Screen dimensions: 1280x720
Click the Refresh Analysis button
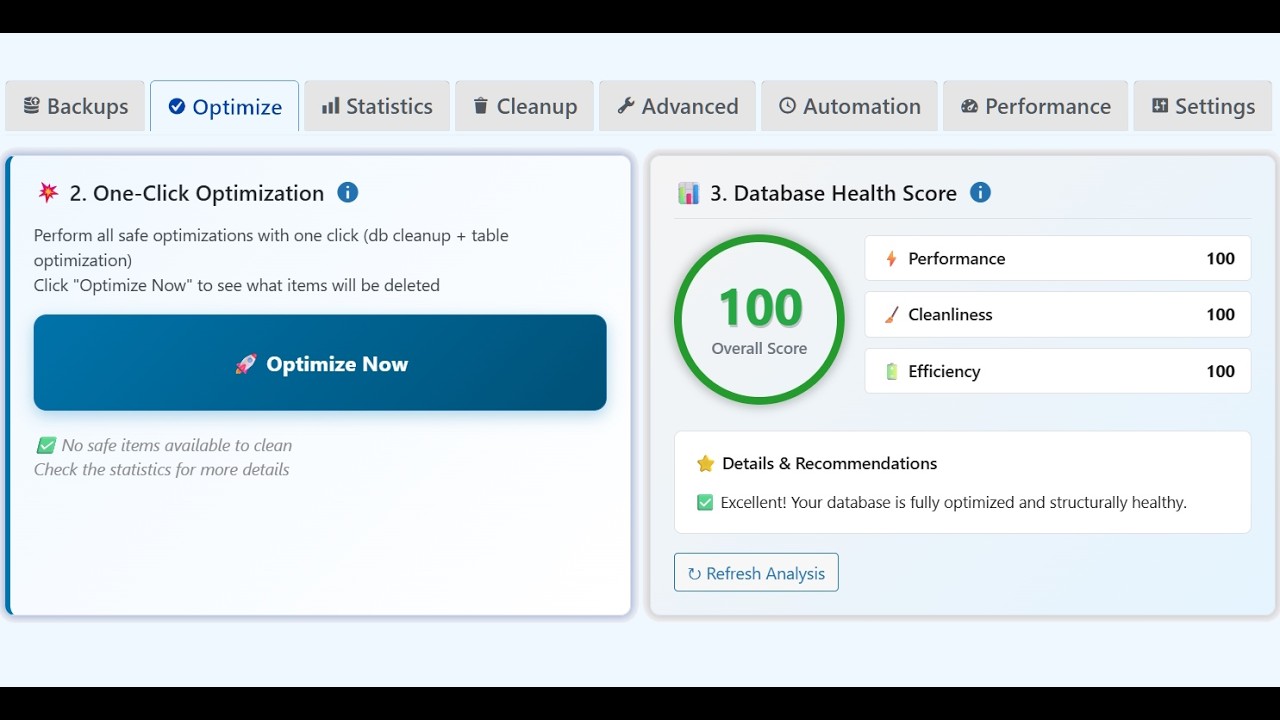point(756,573)
